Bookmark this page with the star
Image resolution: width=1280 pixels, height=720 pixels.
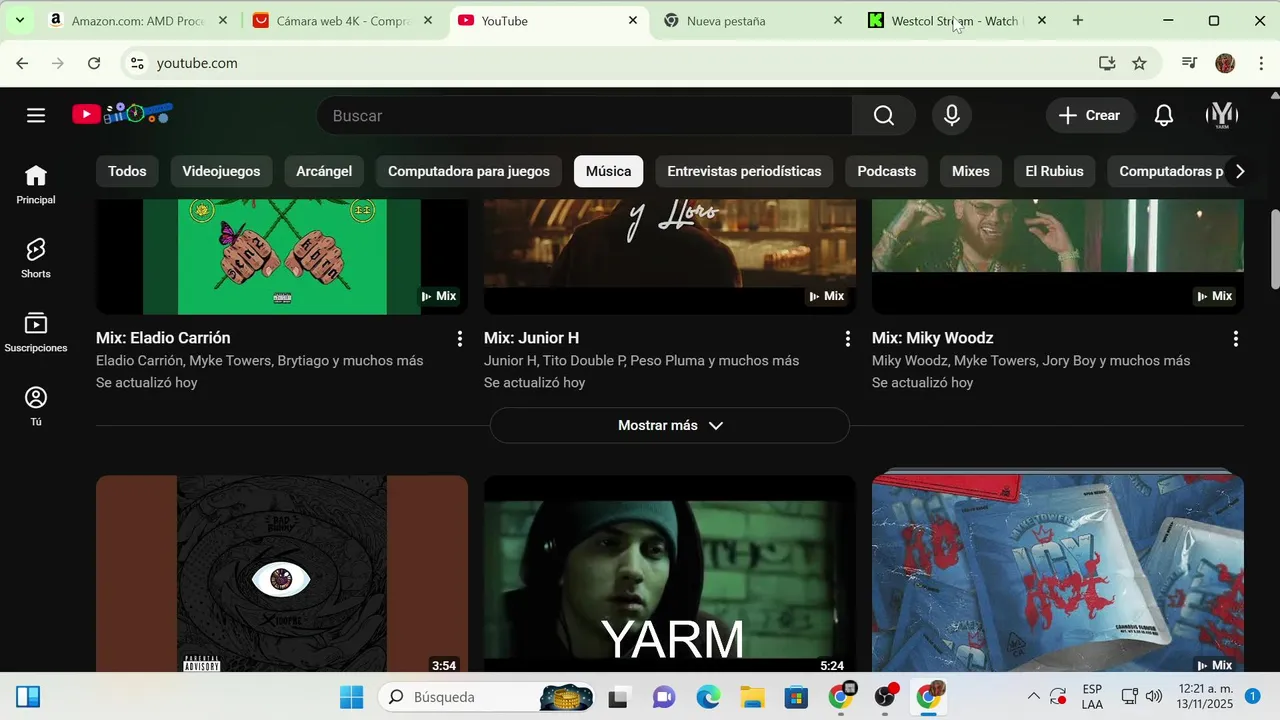coord(1139,63)
